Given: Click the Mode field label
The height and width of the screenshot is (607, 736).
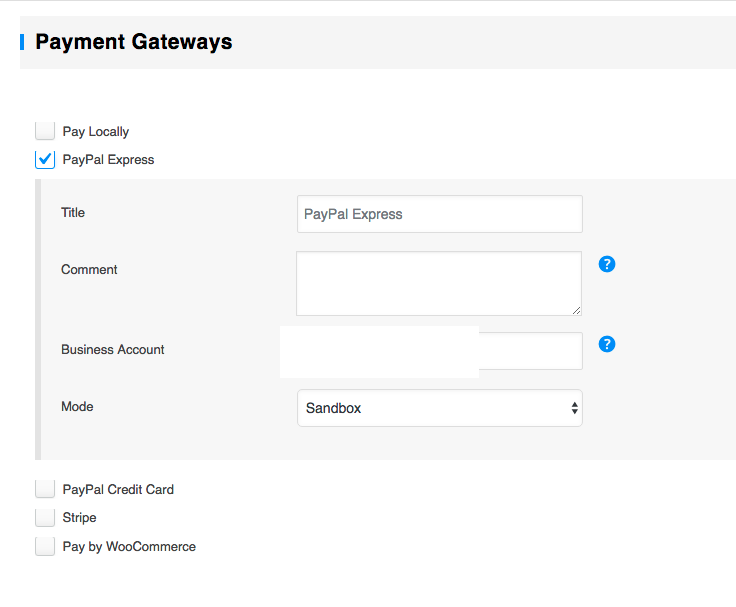Looking at the screenshot, I should pyautogui.click(x=77, y=406).
